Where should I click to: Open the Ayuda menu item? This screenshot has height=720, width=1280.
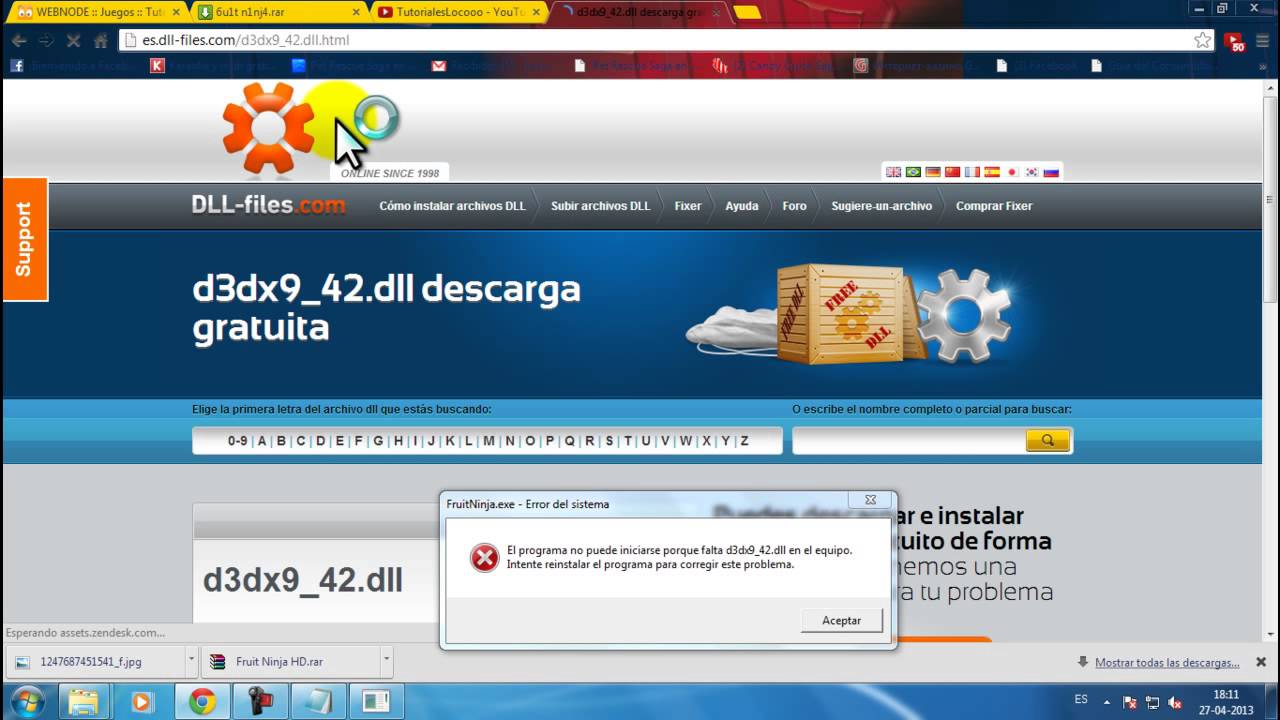742,206
